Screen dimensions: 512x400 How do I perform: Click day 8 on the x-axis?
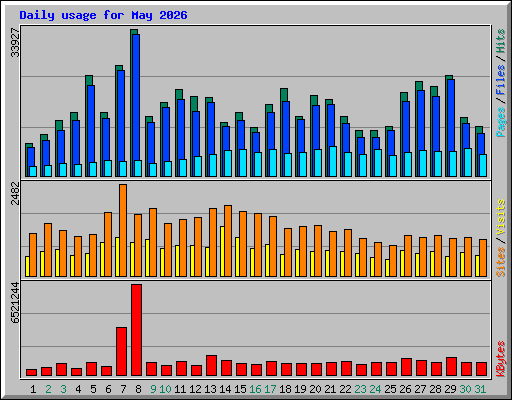point(138,389)
